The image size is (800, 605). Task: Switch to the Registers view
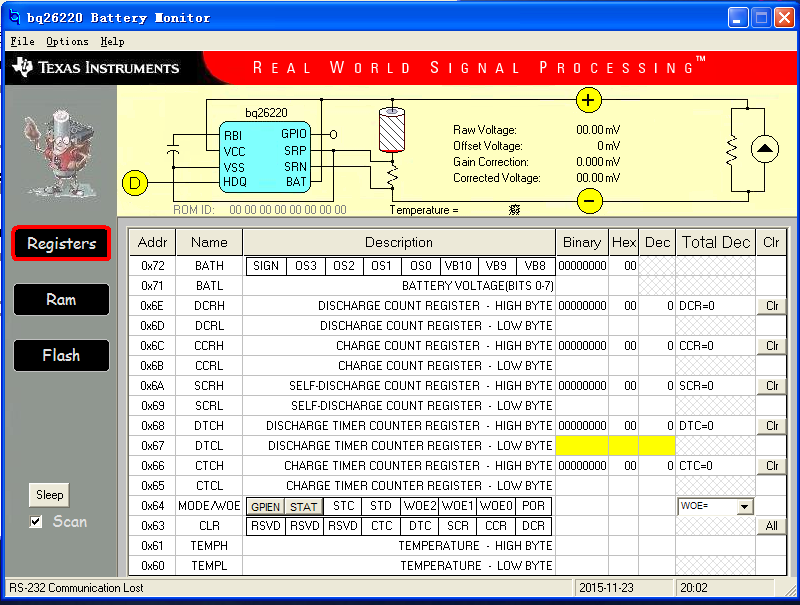pyautogui.click(x=61, y=243)
